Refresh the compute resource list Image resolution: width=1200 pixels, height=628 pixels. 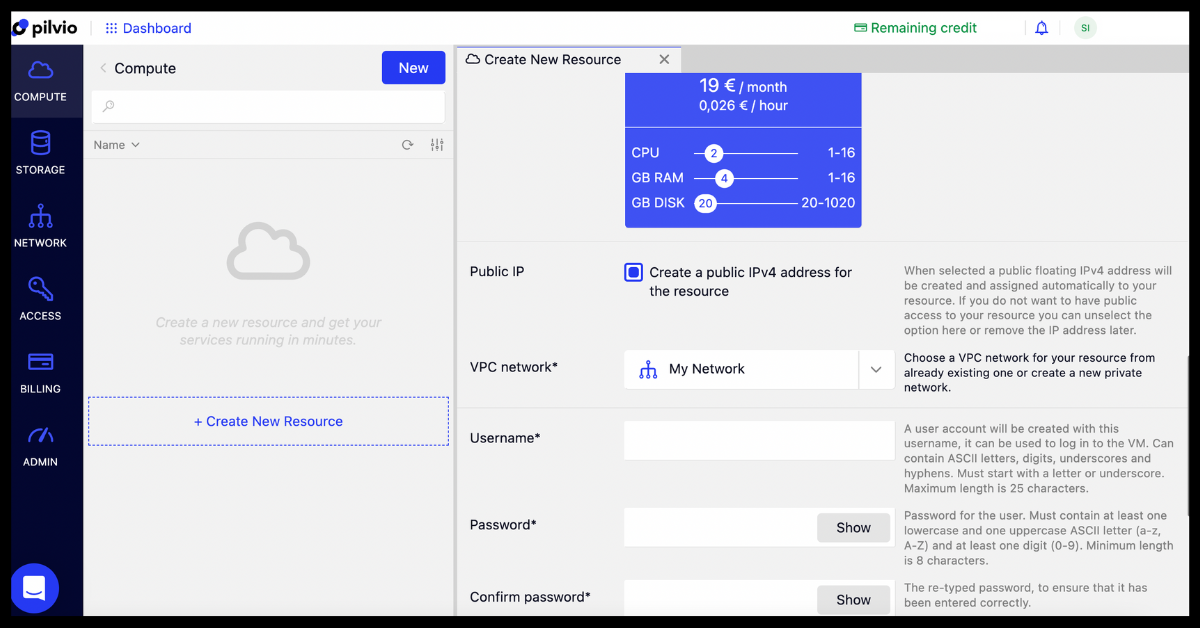(407, 145)
